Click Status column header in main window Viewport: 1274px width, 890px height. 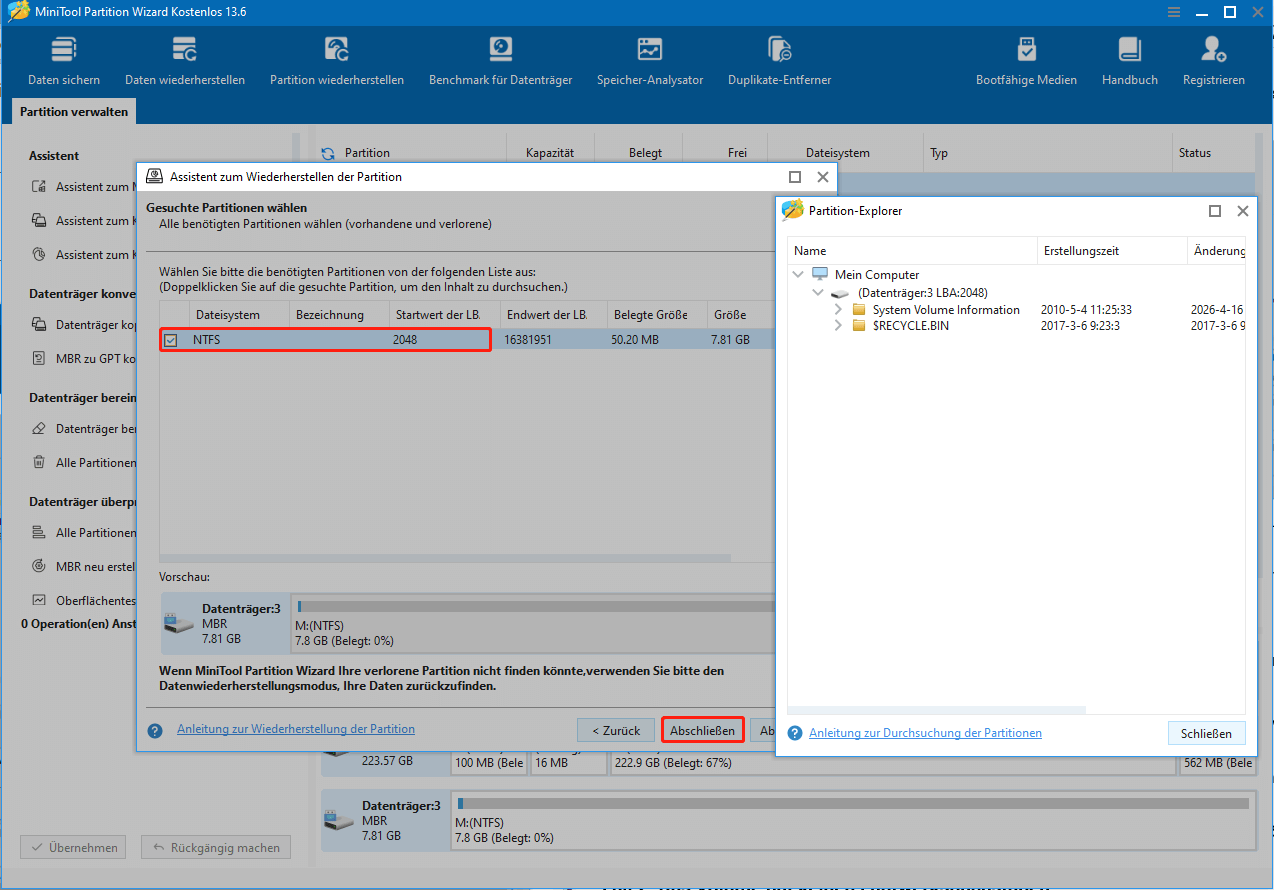point(1195,153)
